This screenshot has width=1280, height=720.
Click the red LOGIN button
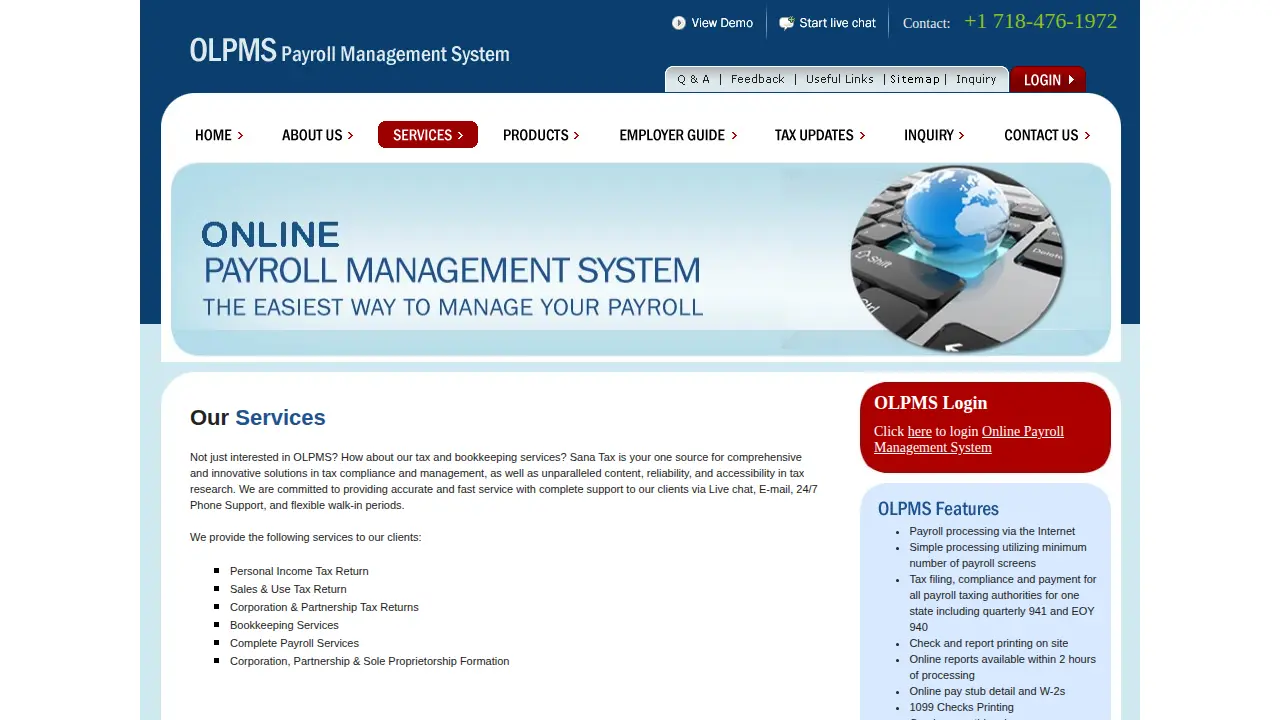click(1048, 80)
